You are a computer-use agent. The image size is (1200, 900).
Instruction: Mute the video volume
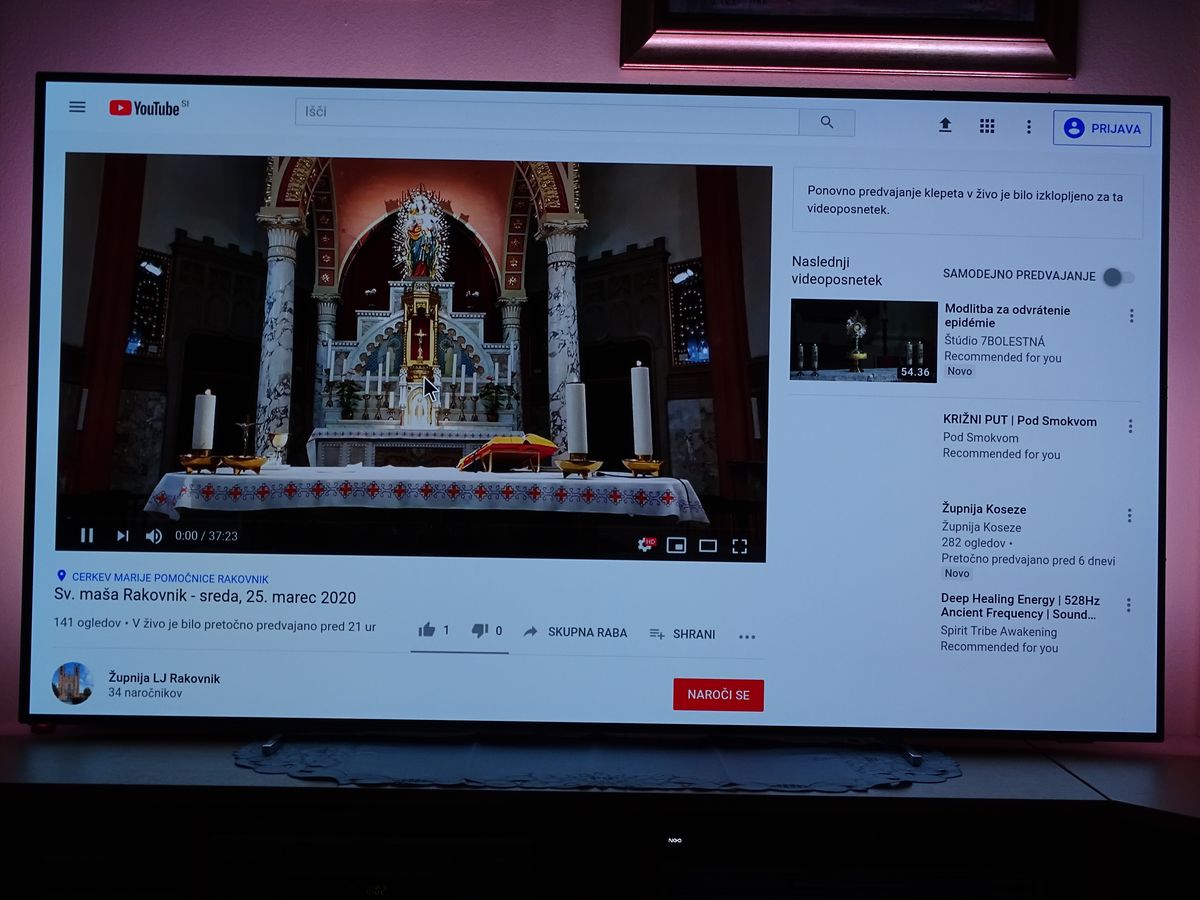click(x=153, y=536)
